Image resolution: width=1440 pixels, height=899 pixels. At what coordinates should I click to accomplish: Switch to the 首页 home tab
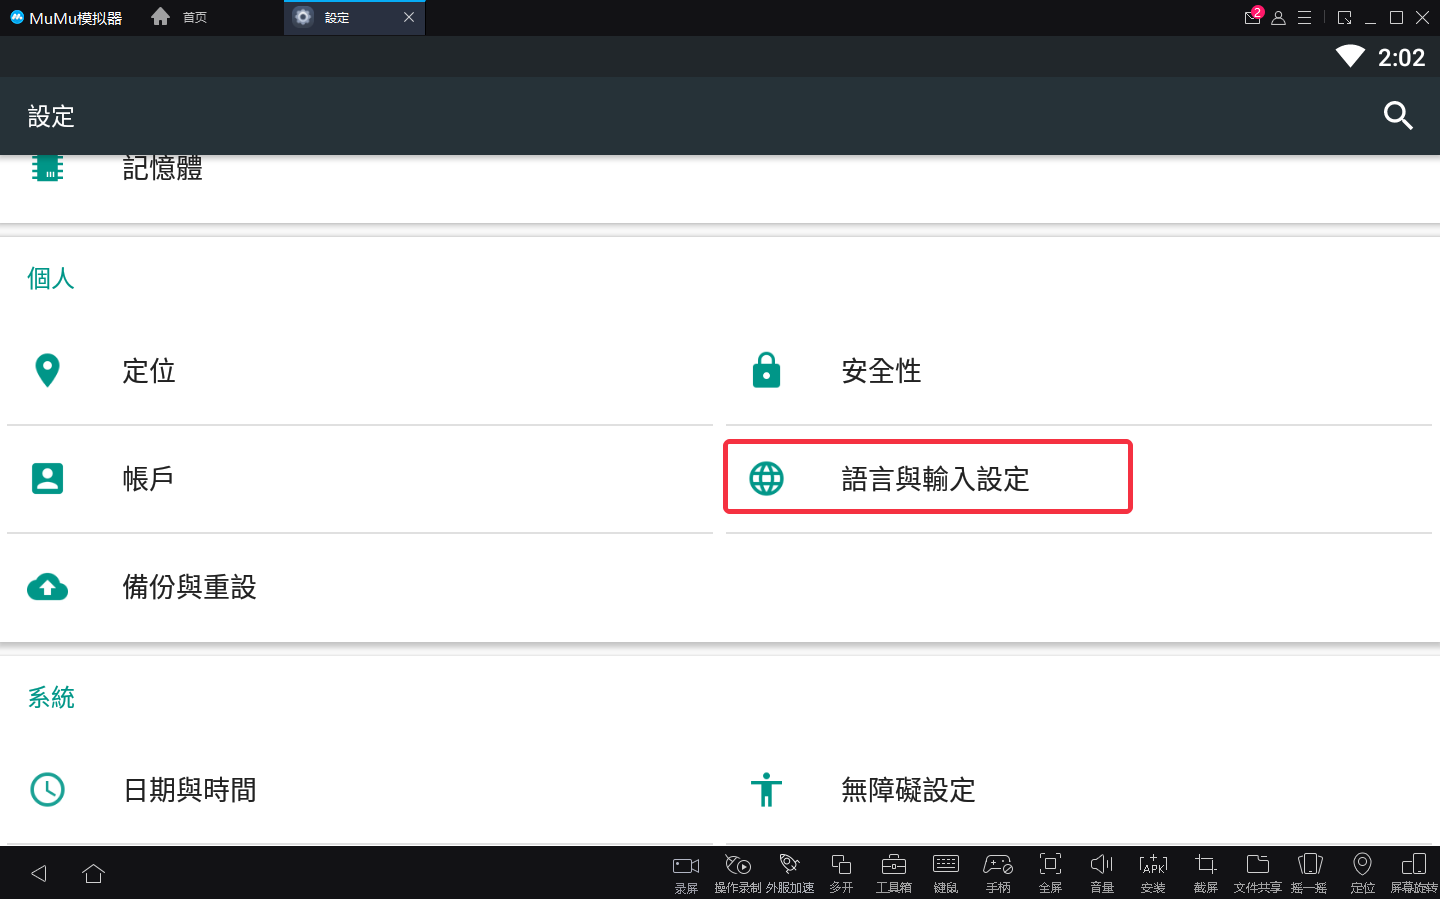click(180, 17)
